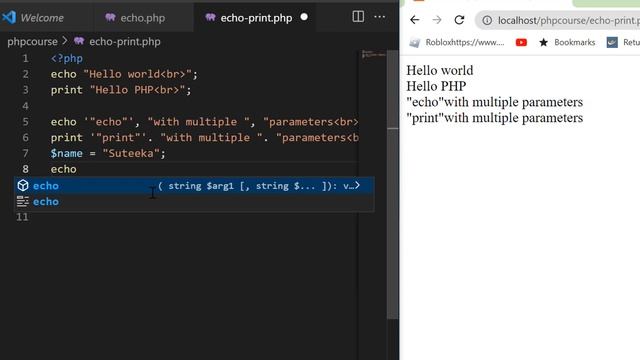Click the browser address bar URL

[569, 20]
